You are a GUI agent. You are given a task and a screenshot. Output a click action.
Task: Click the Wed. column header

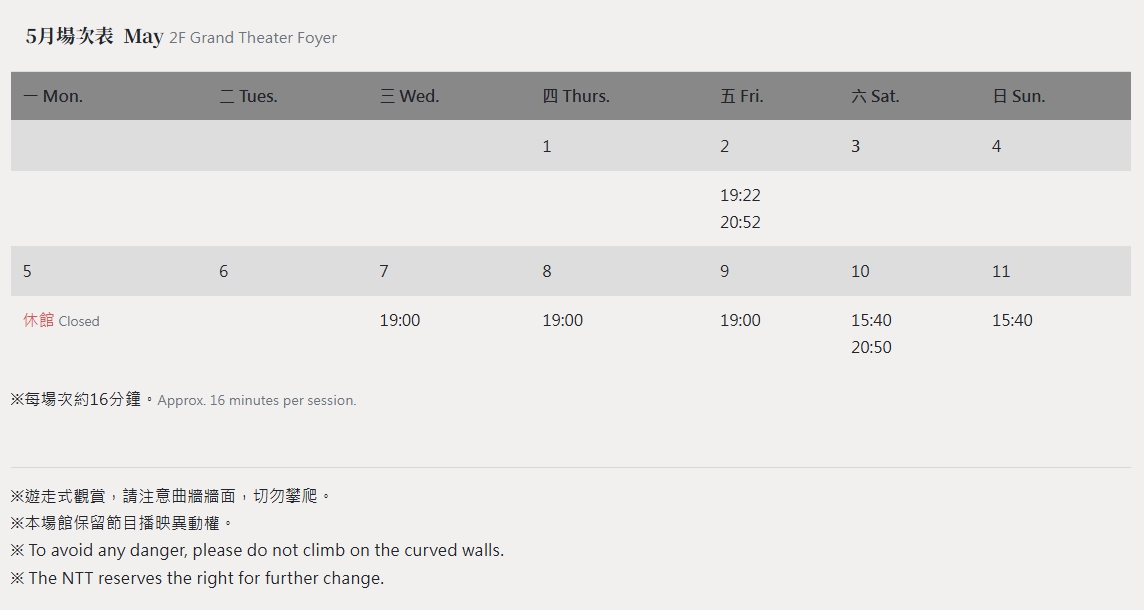(409, 96)
